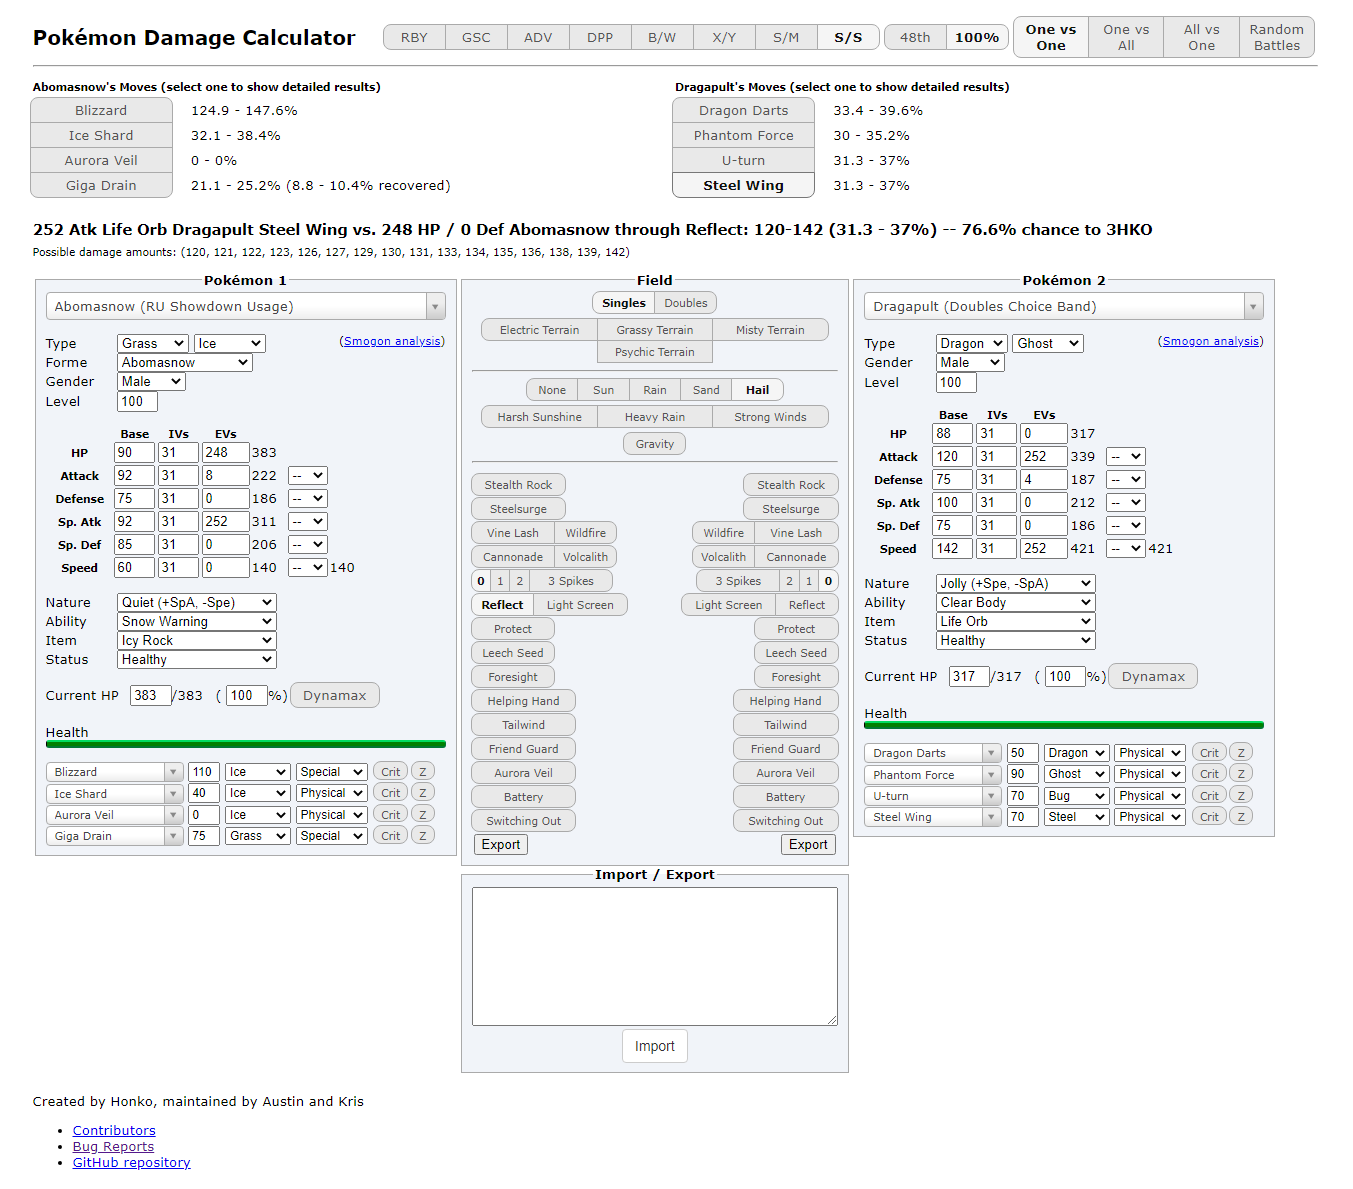This screenshot has height=1189, width=1353.
Task: Select Sand weather option
Action: pyautogui.click(x=706, y=390)
